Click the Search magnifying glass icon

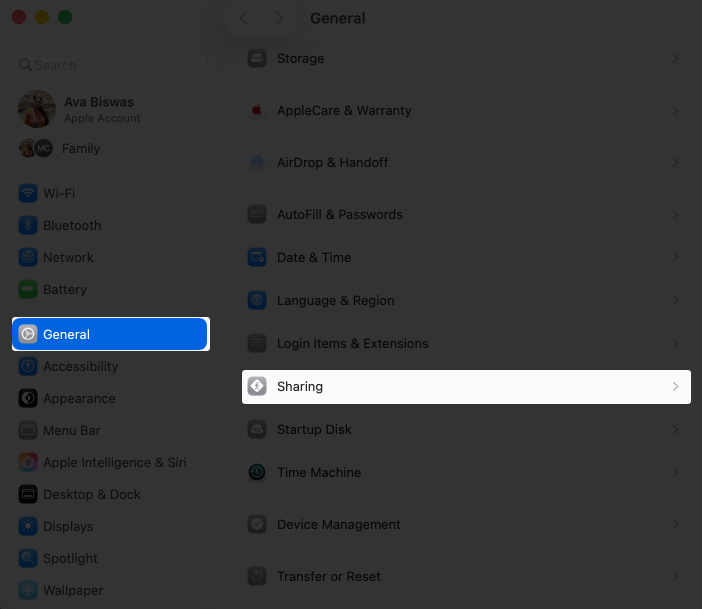[x=26, y=65]
